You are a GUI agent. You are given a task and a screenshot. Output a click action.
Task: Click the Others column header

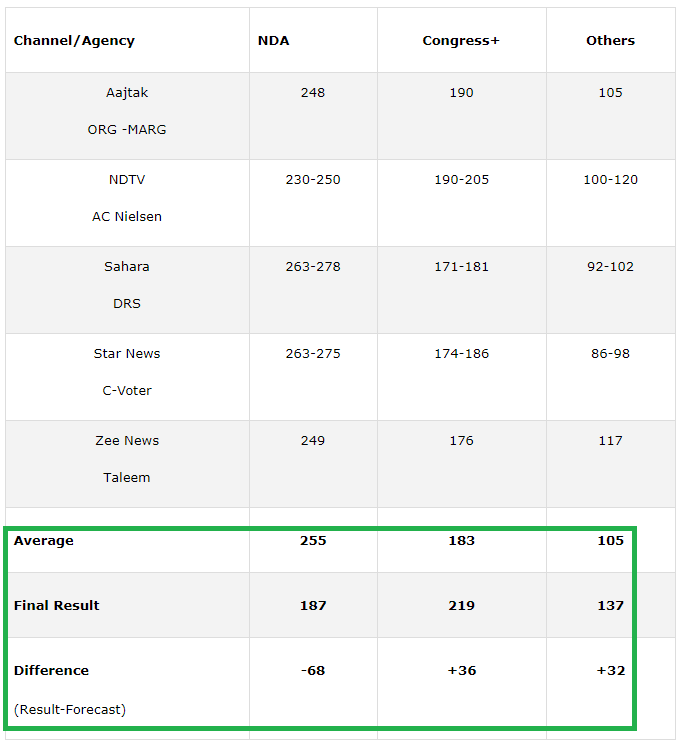[610, 41]
